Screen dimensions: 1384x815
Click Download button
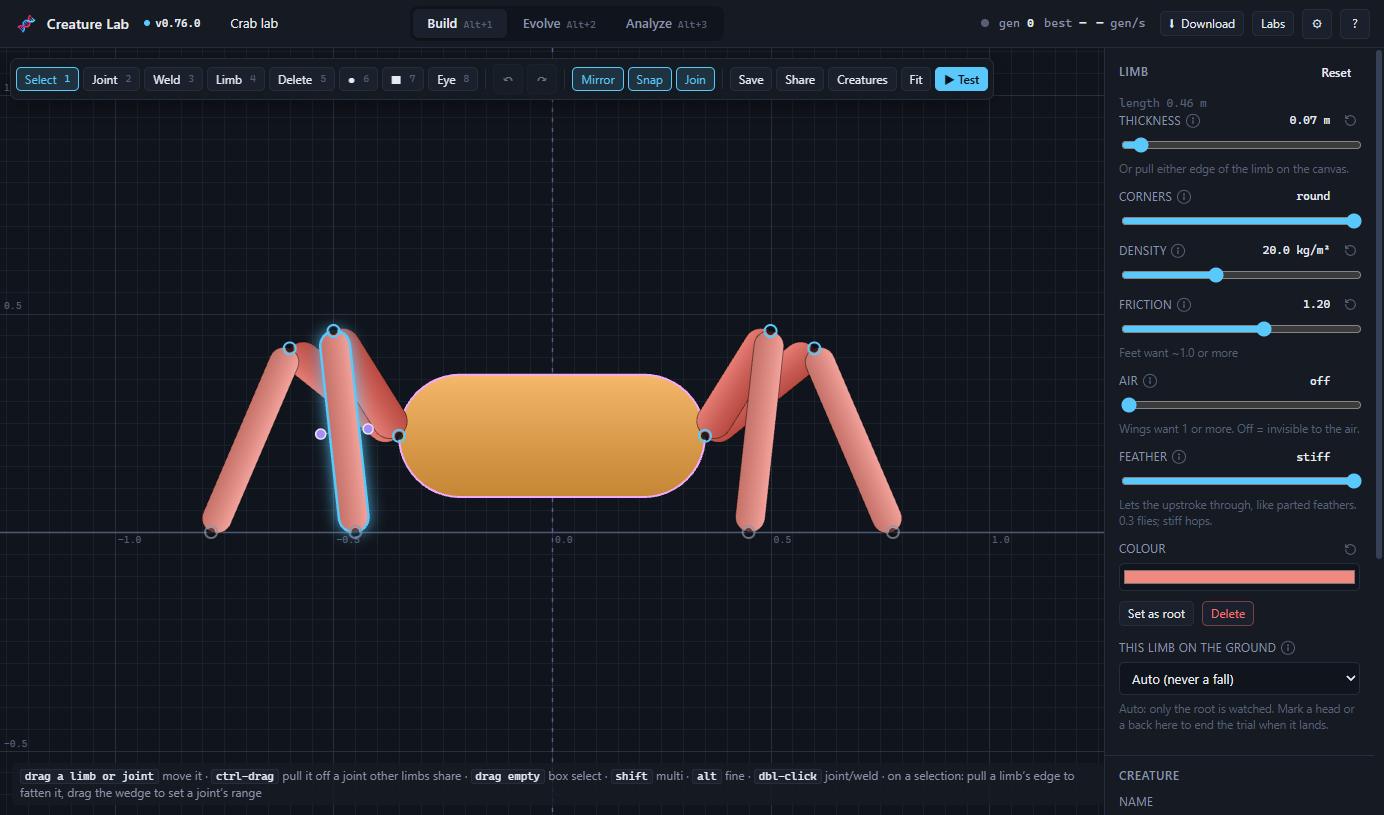[x=1201, y=24]
